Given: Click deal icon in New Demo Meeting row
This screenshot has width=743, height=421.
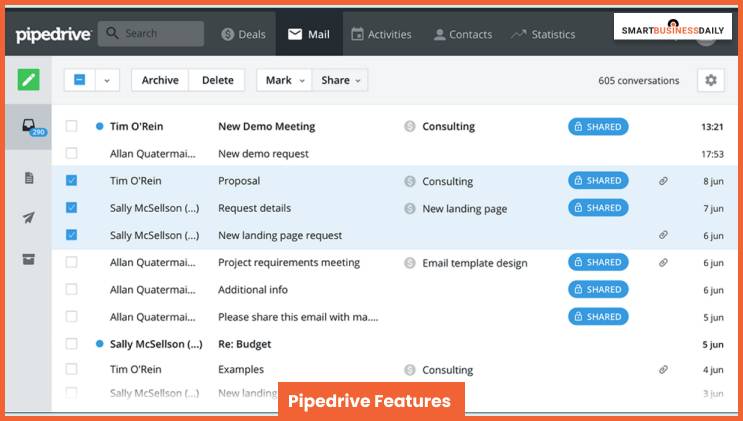Looking at the screenshot, I should pos(410,127).
